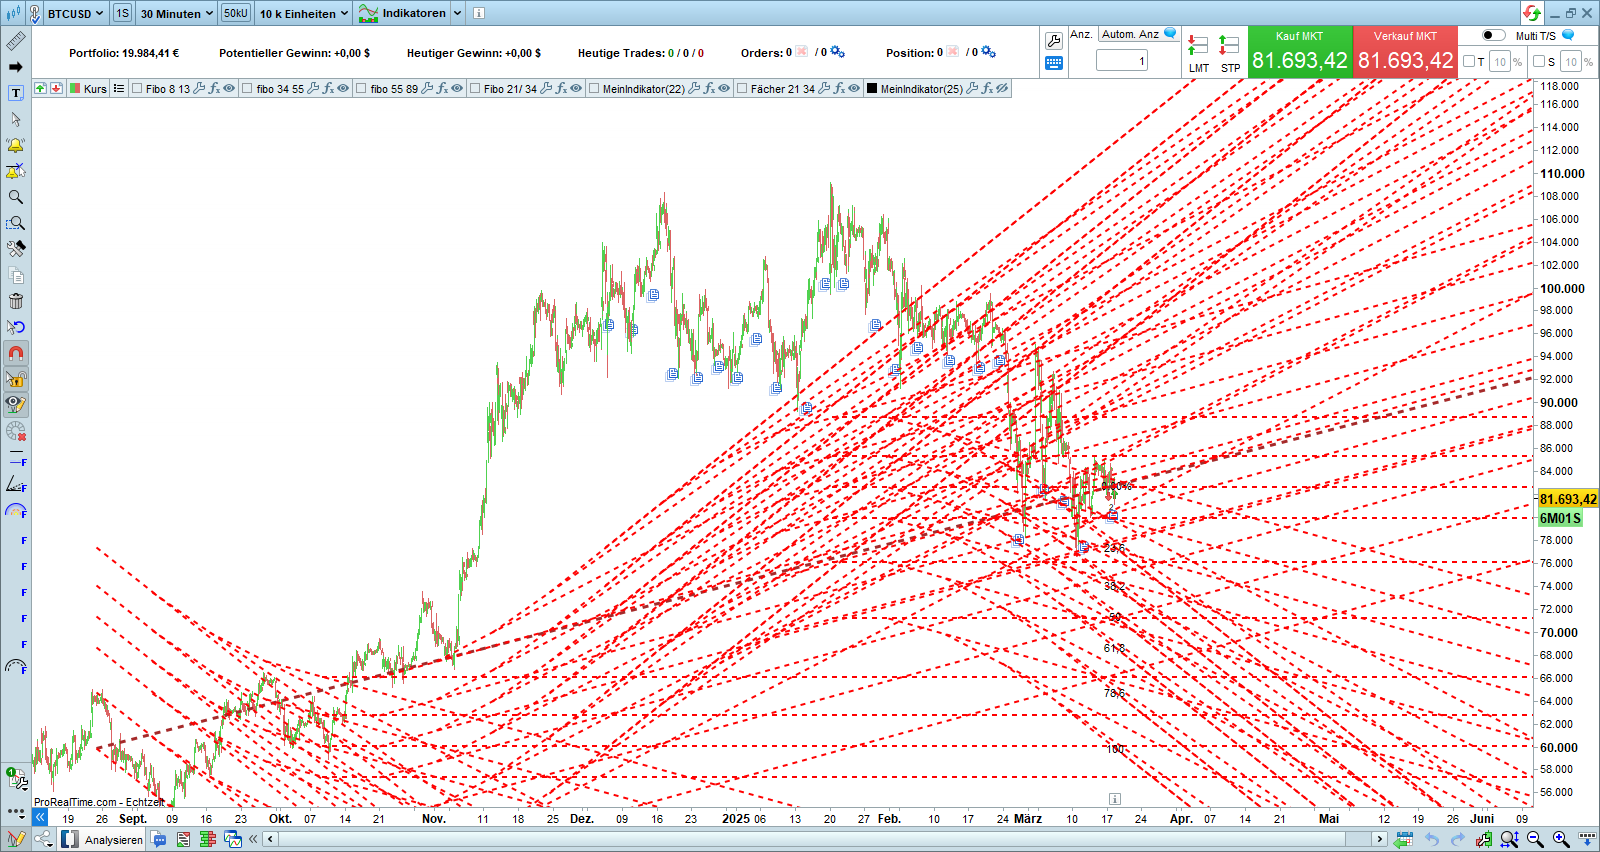This screenshot has height=852, width=1600.
Task: Tick the Fächer 21 34 checkbox
Action: pyautogui.click(x=742, y=89)
